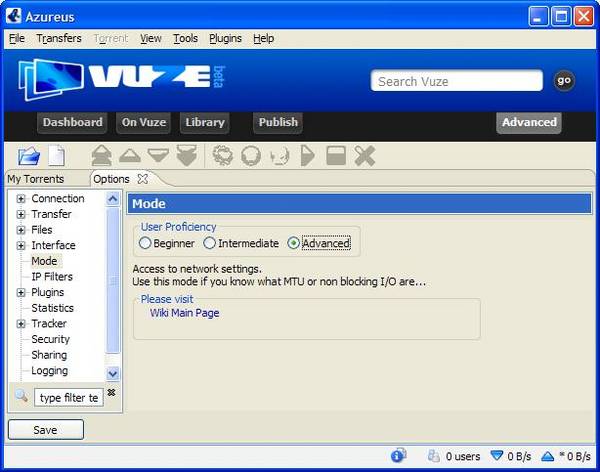This screenshot has height=472, width=600.
Task: Clear the filter text with X icon
Action: tap(111, 392)
